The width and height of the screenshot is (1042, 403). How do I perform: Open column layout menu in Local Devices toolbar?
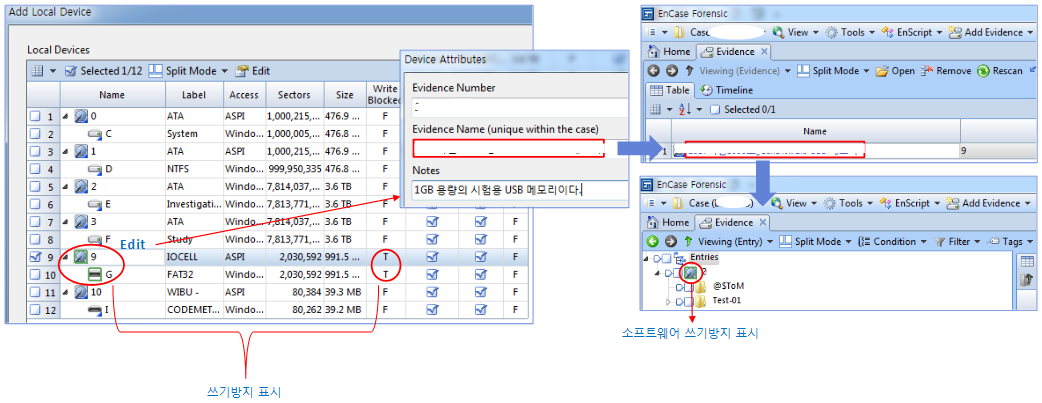44,70
